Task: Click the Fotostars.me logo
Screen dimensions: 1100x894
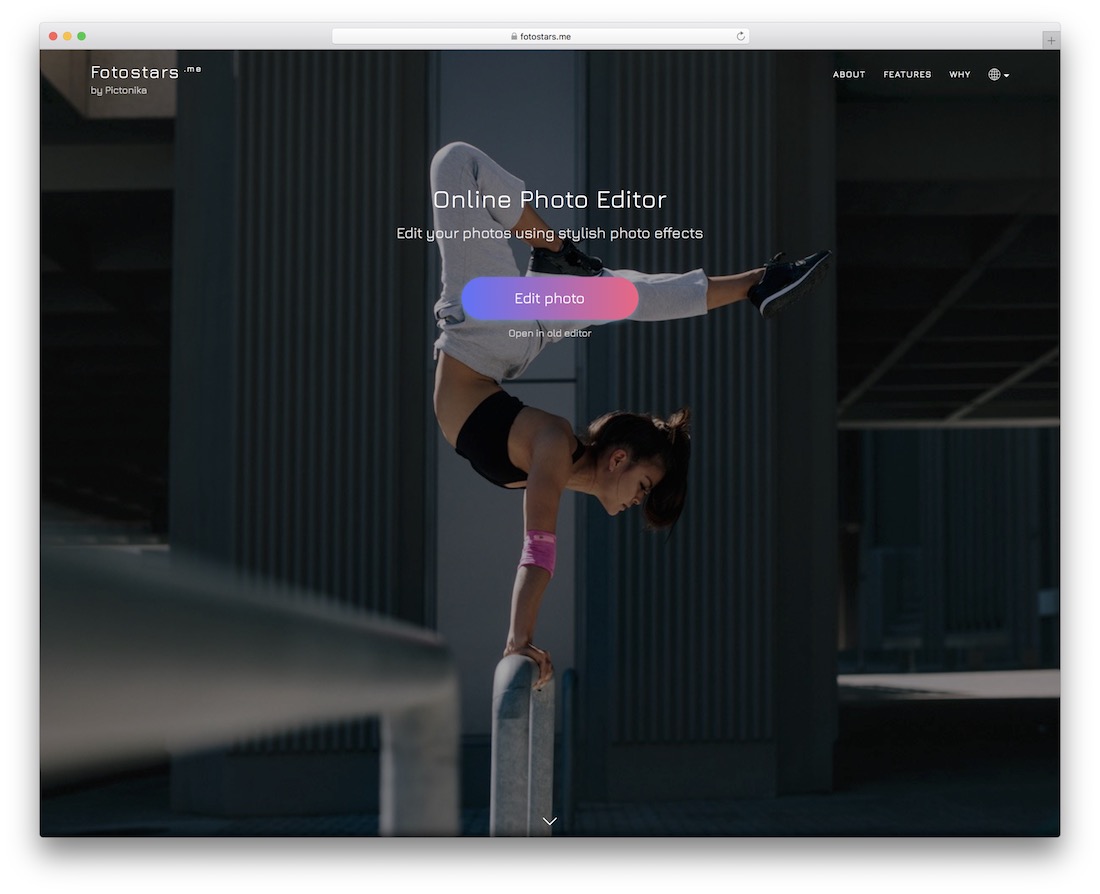Action: pos(145,72)
